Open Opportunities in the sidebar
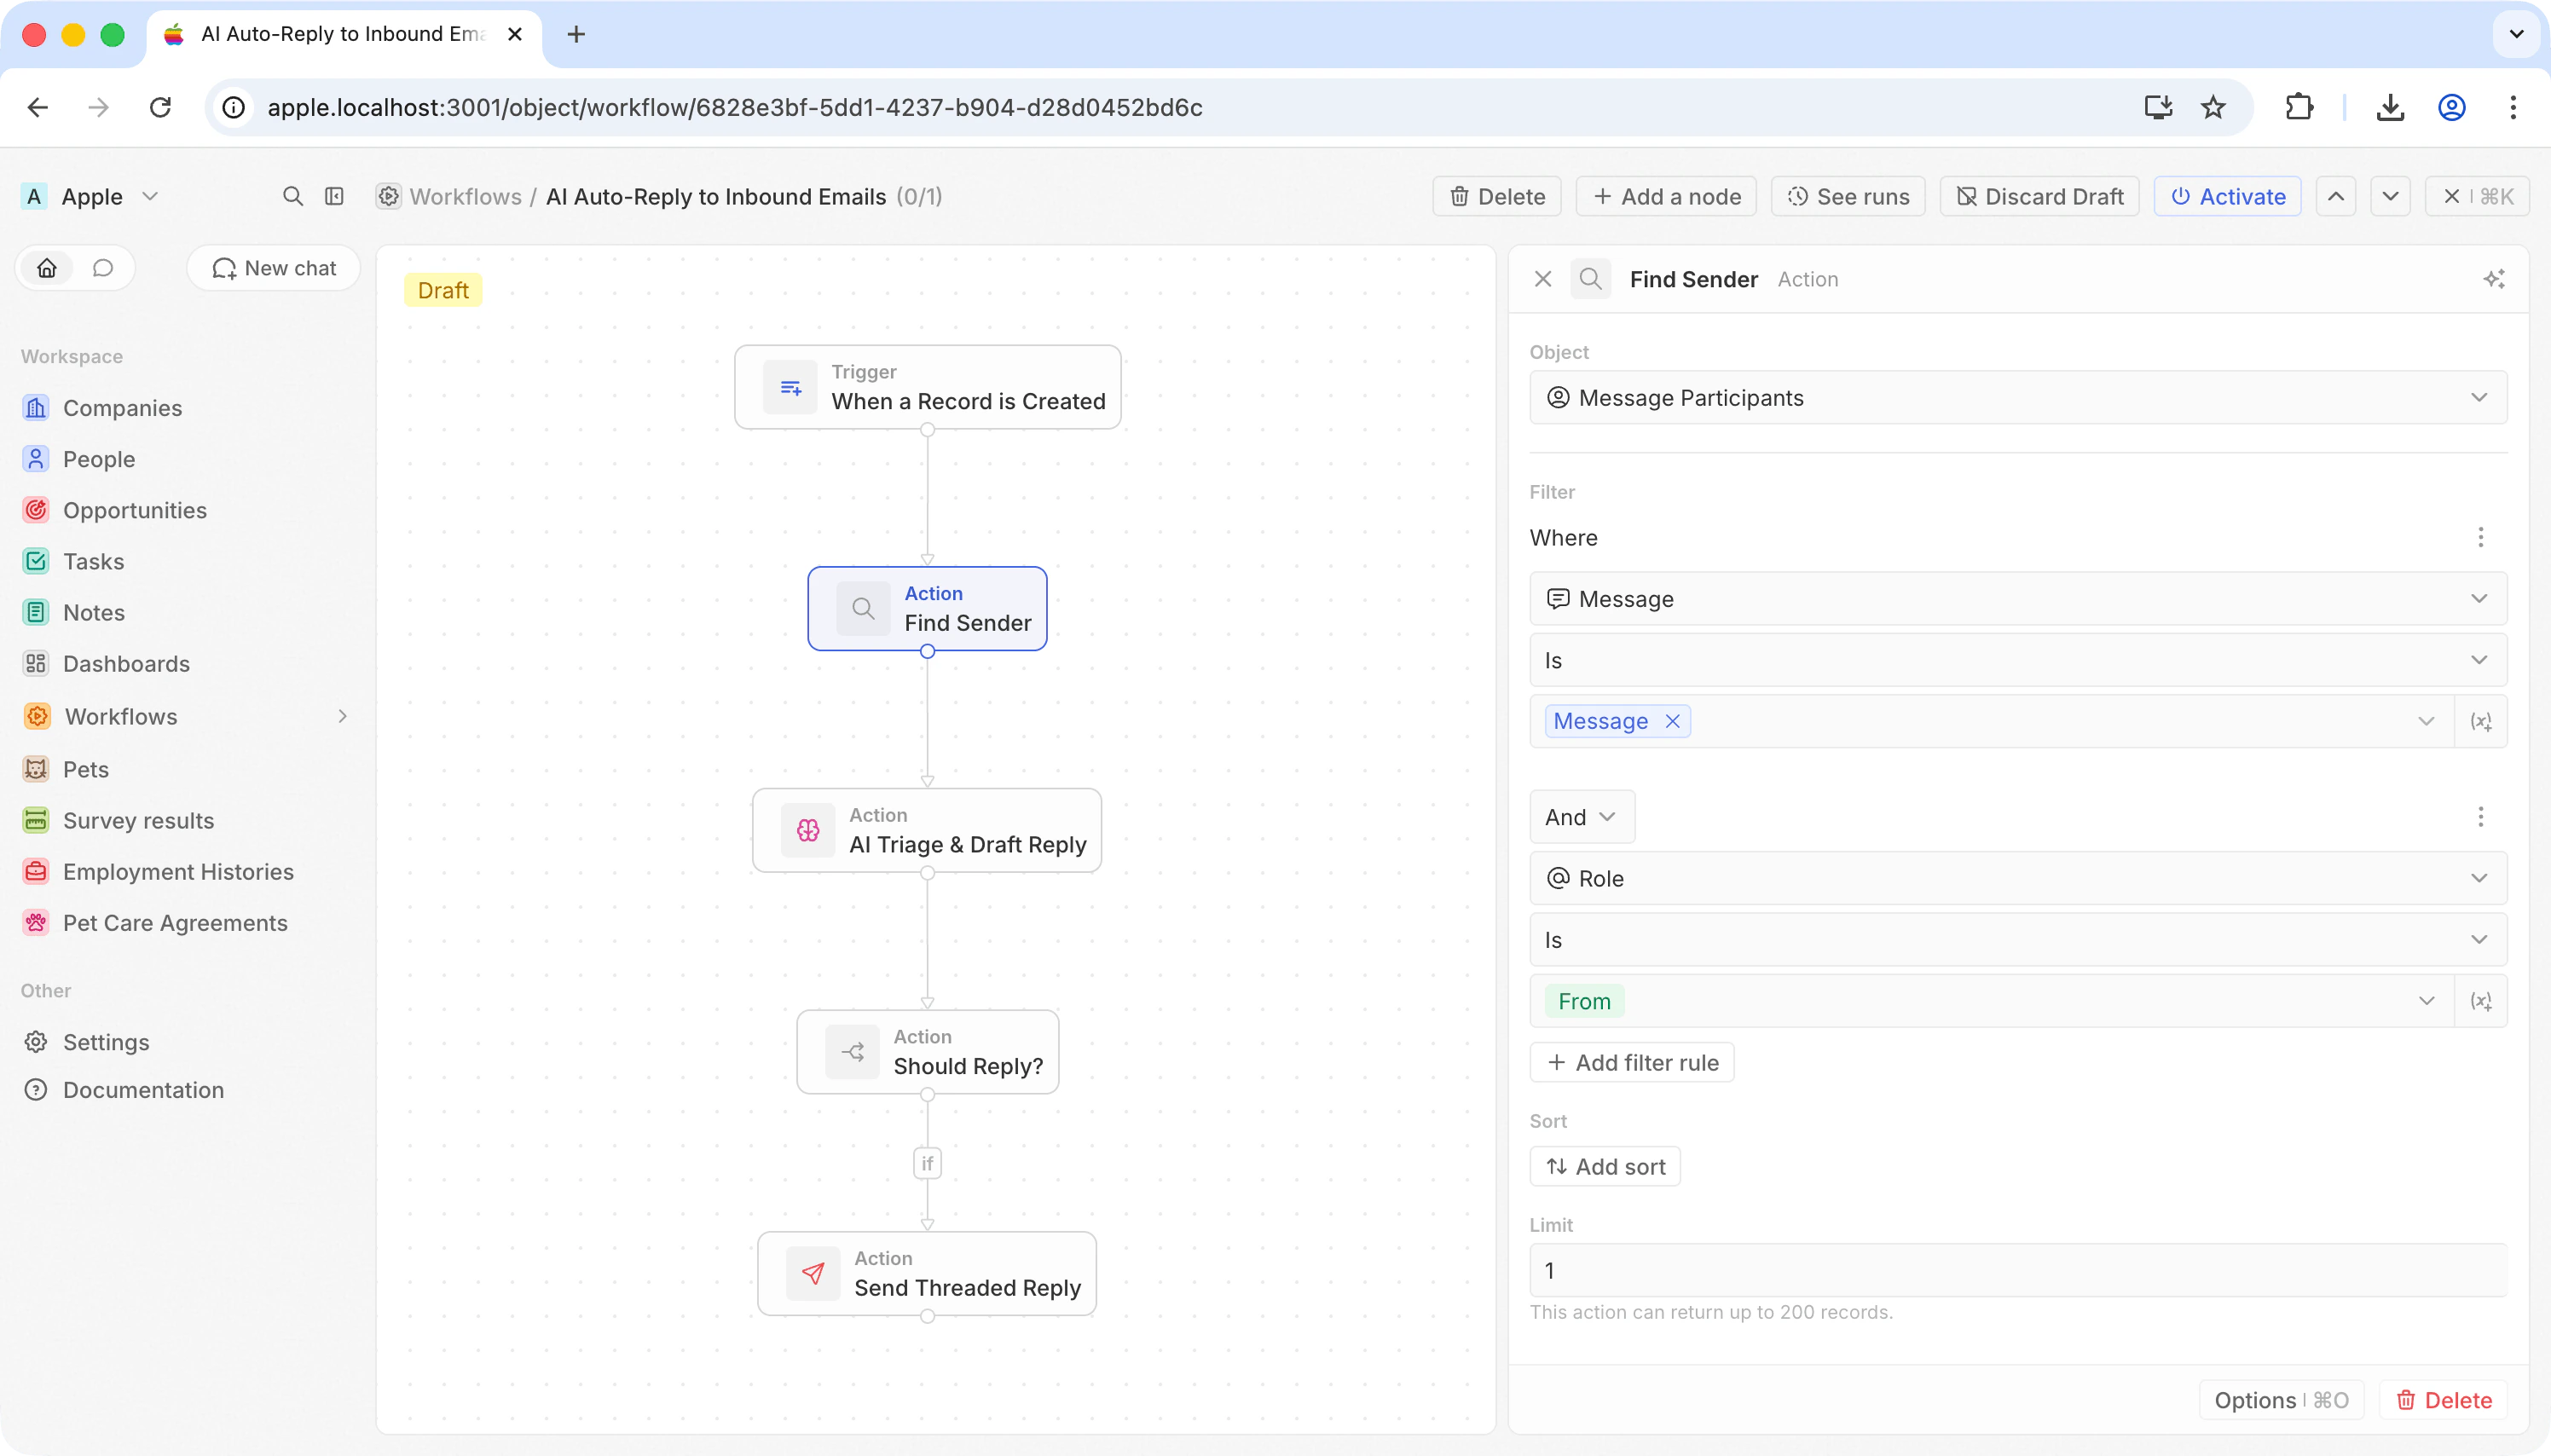 135,510
